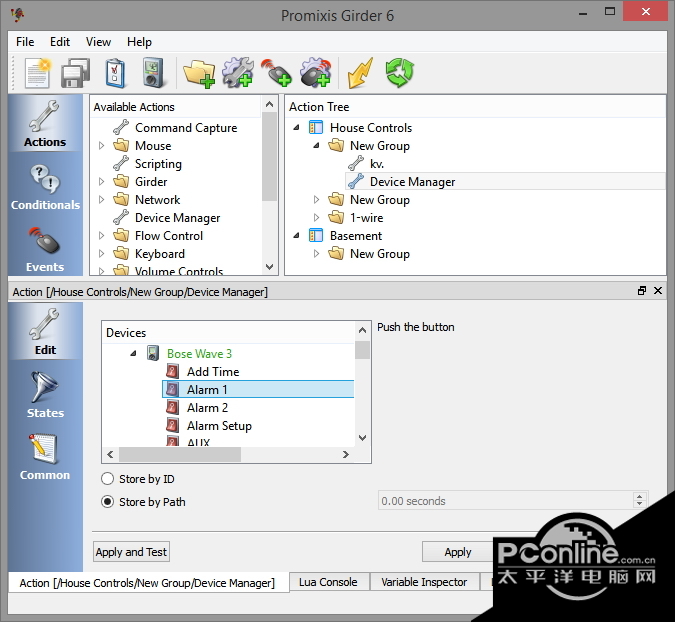This screenshot has width=675, height=622.
Task: Select the Edit pane in action editor
Action: coord(45,331)
